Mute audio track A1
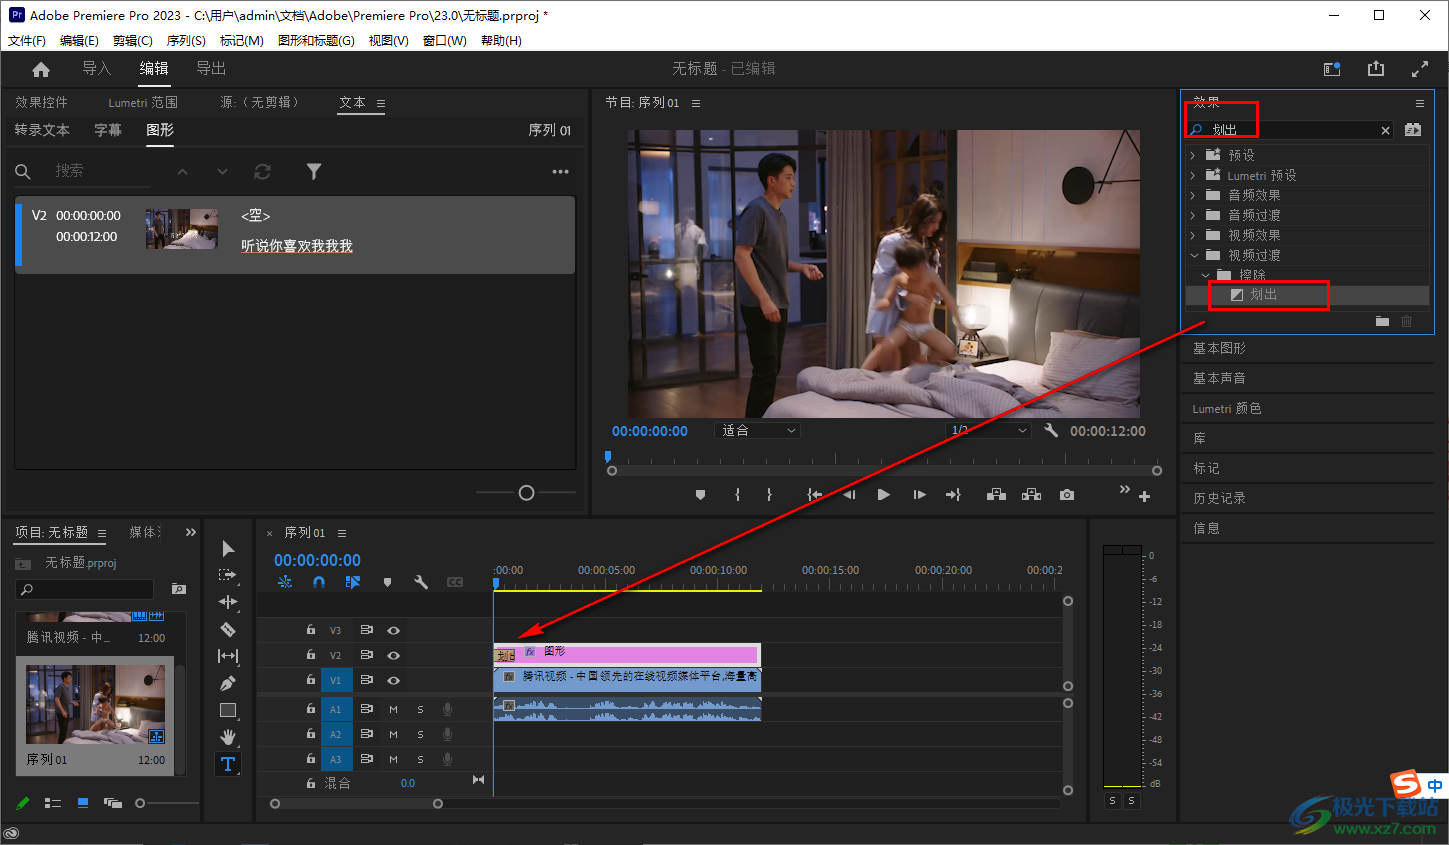This screenshot has height=845, width=1449. [393, 709]
